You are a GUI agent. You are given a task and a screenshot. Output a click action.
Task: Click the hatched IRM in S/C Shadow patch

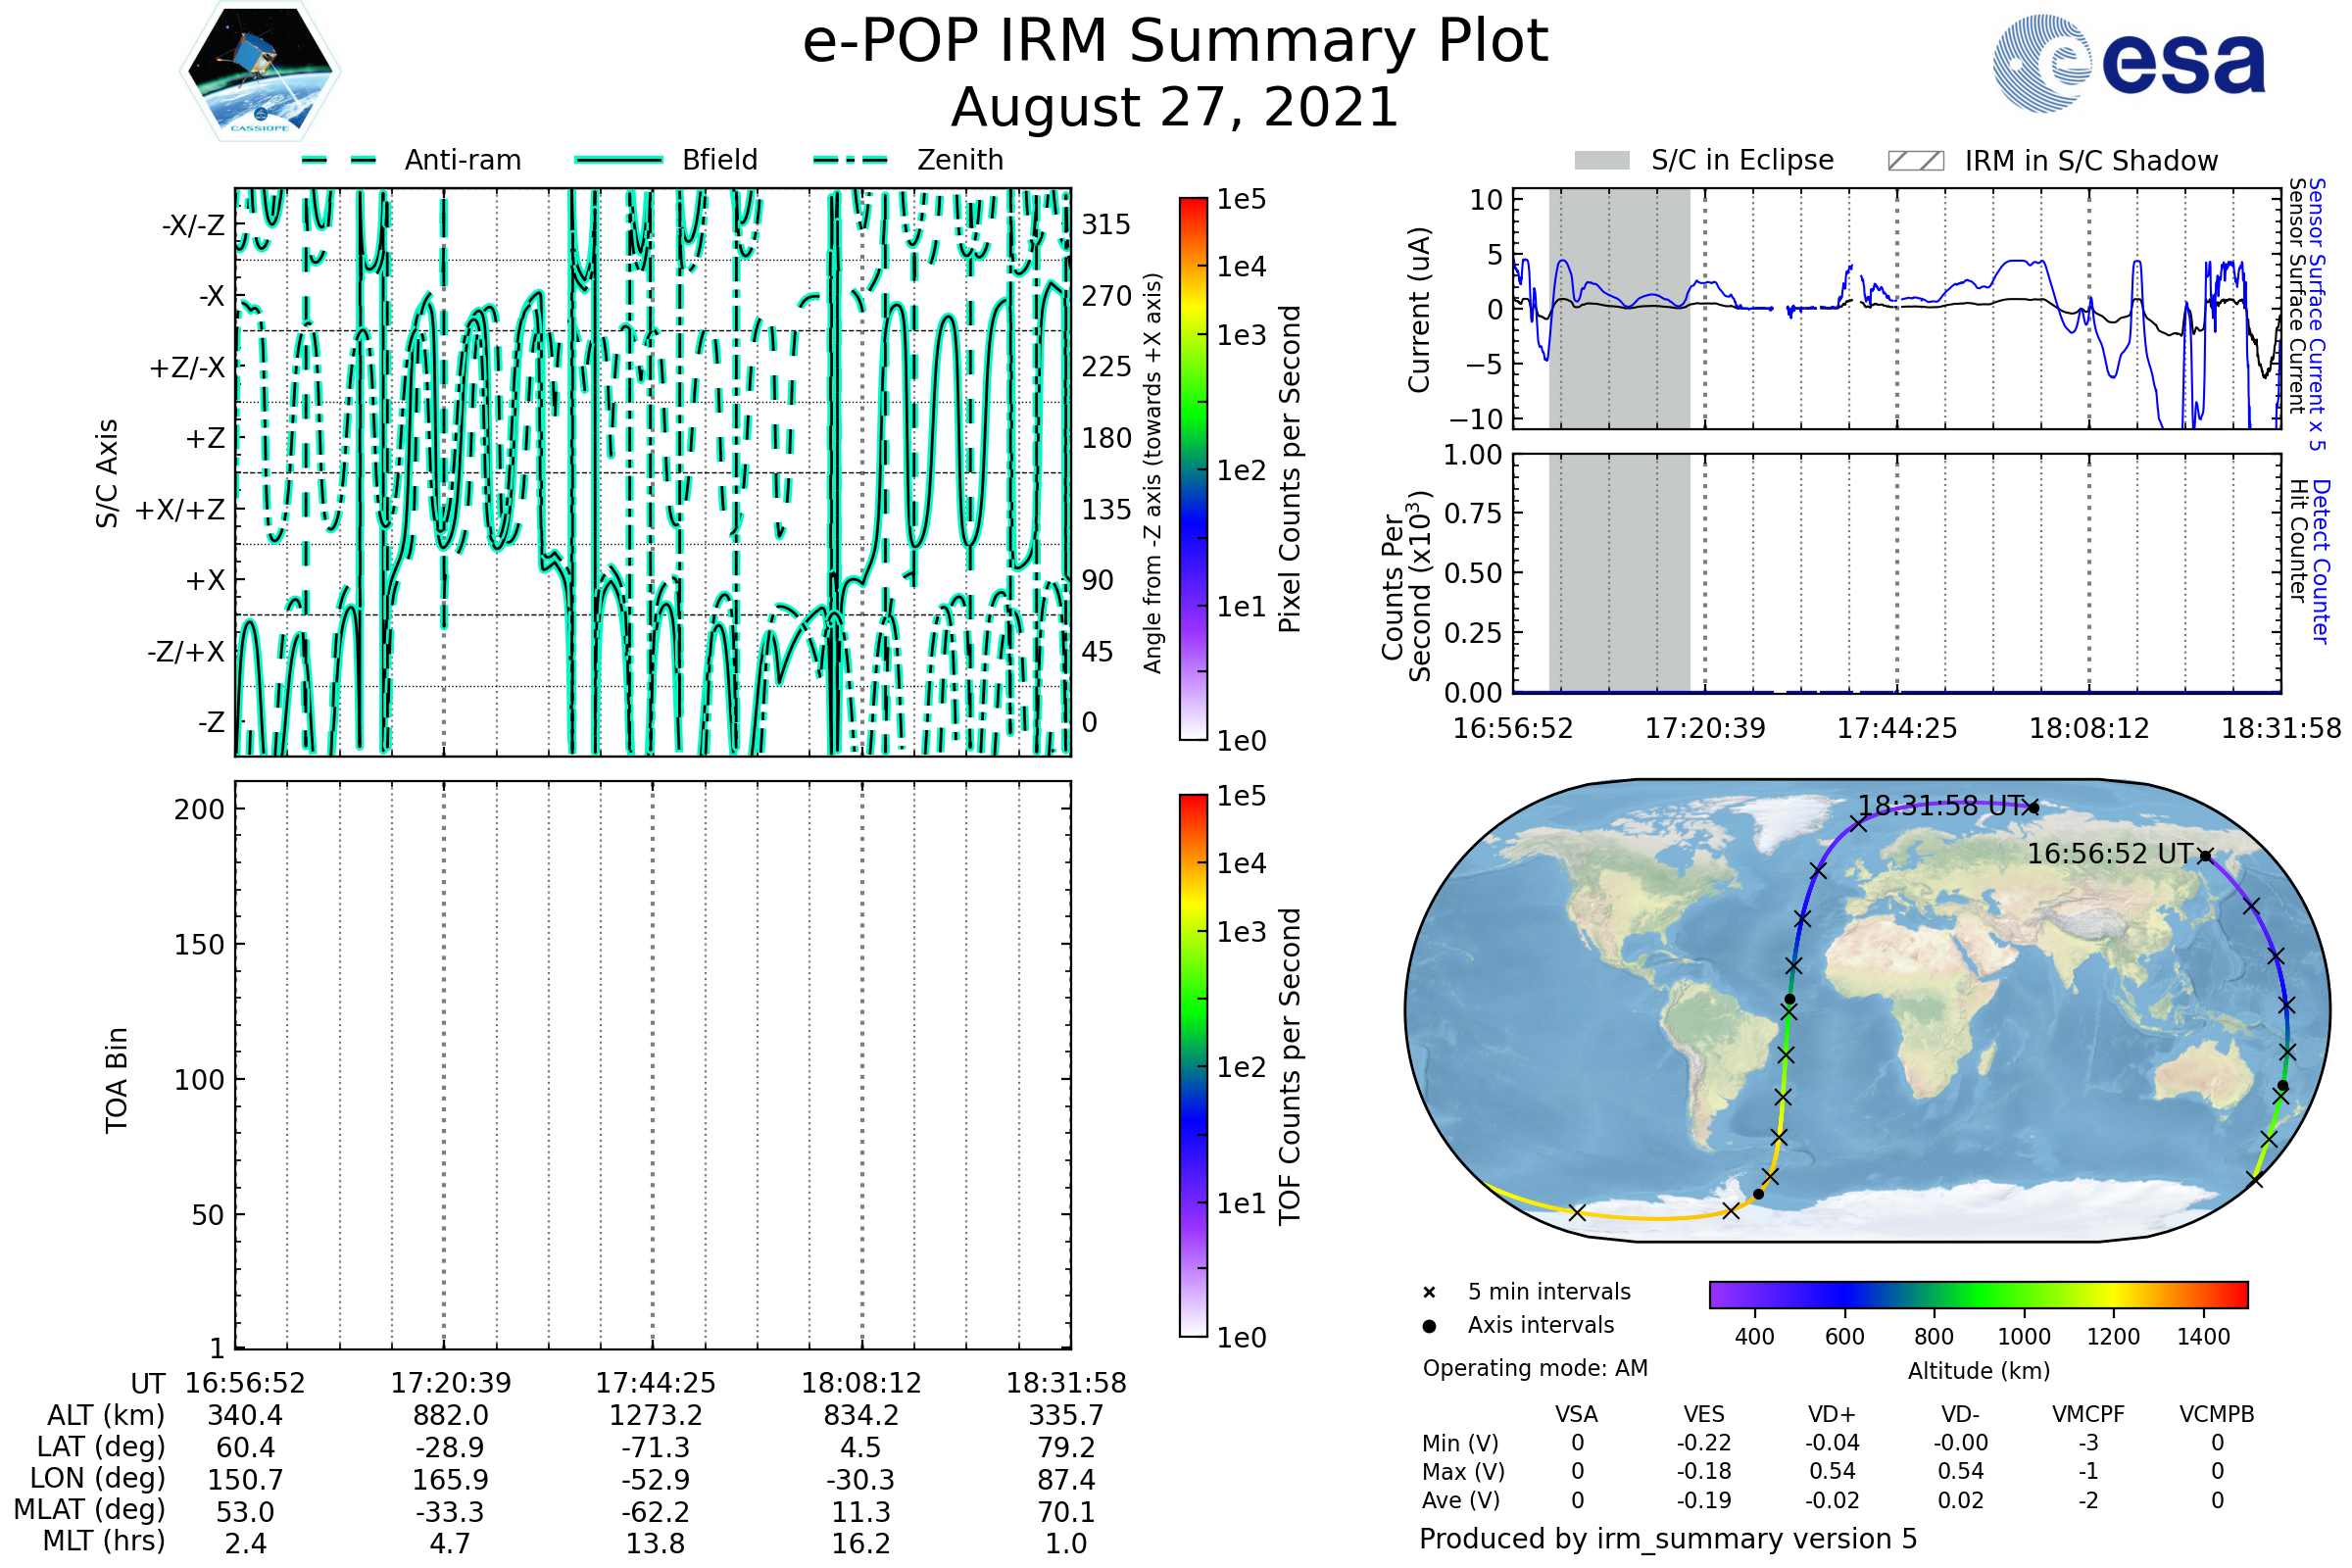pos(1915,161)
